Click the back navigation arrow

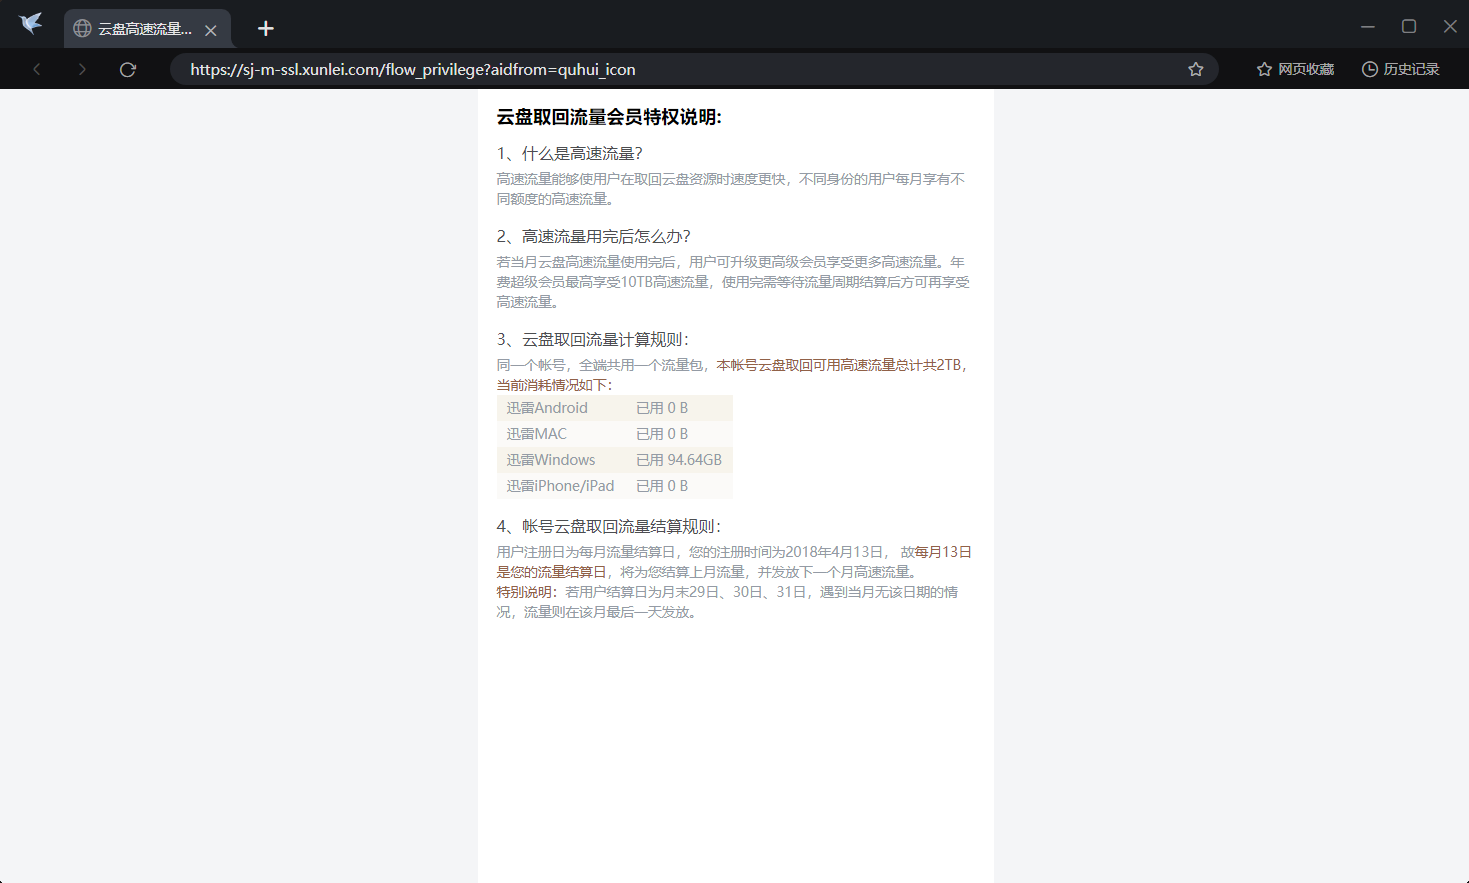pos(36,68)
